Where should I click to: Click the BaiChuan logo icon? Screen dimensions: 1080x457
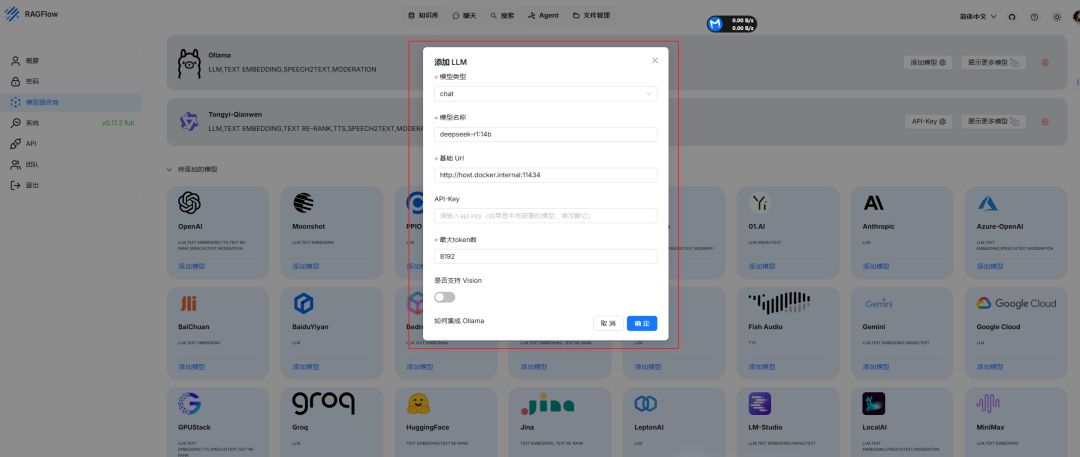pos(188,303)
